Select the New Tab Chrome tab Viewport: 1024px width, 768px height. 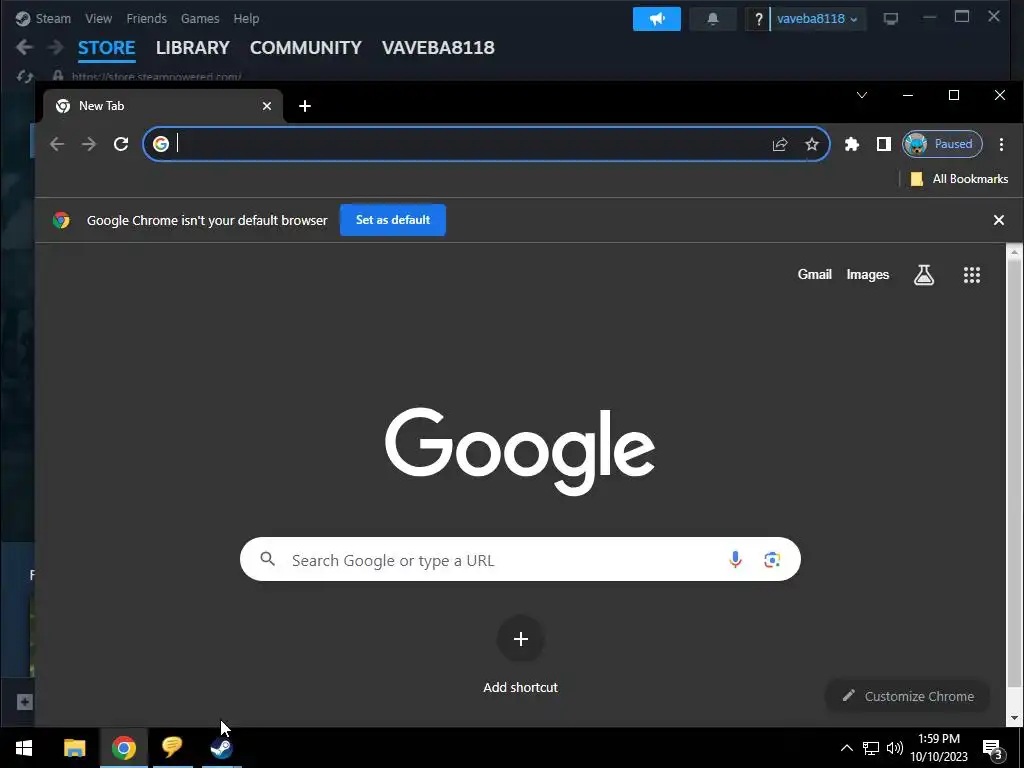163,106
